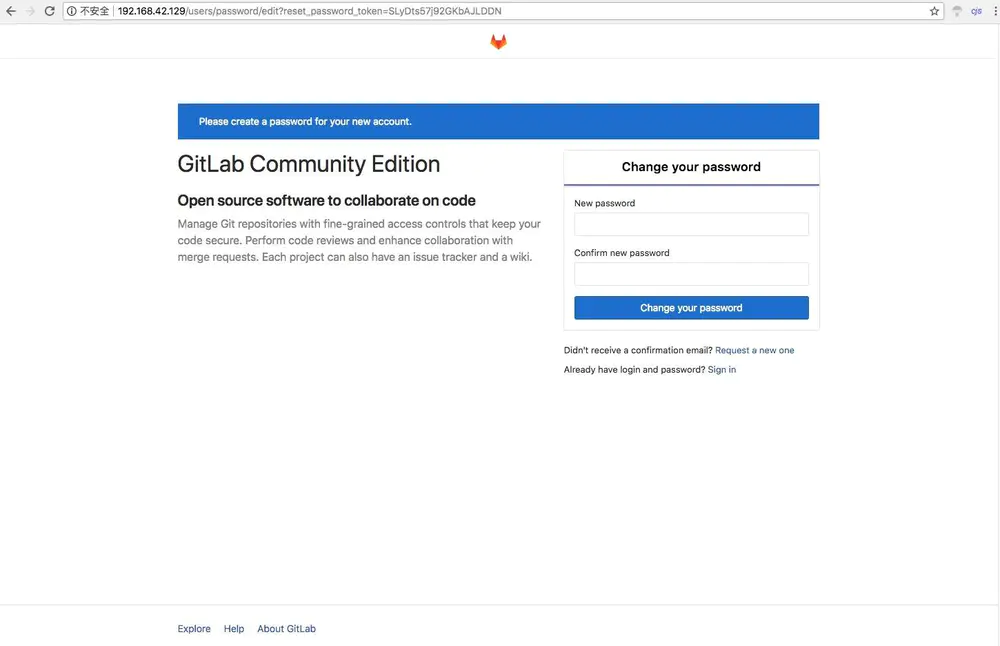Viewport: 1000px width, 646px height.
Task: Click the browser address bar URL
Action: point(309,11)
